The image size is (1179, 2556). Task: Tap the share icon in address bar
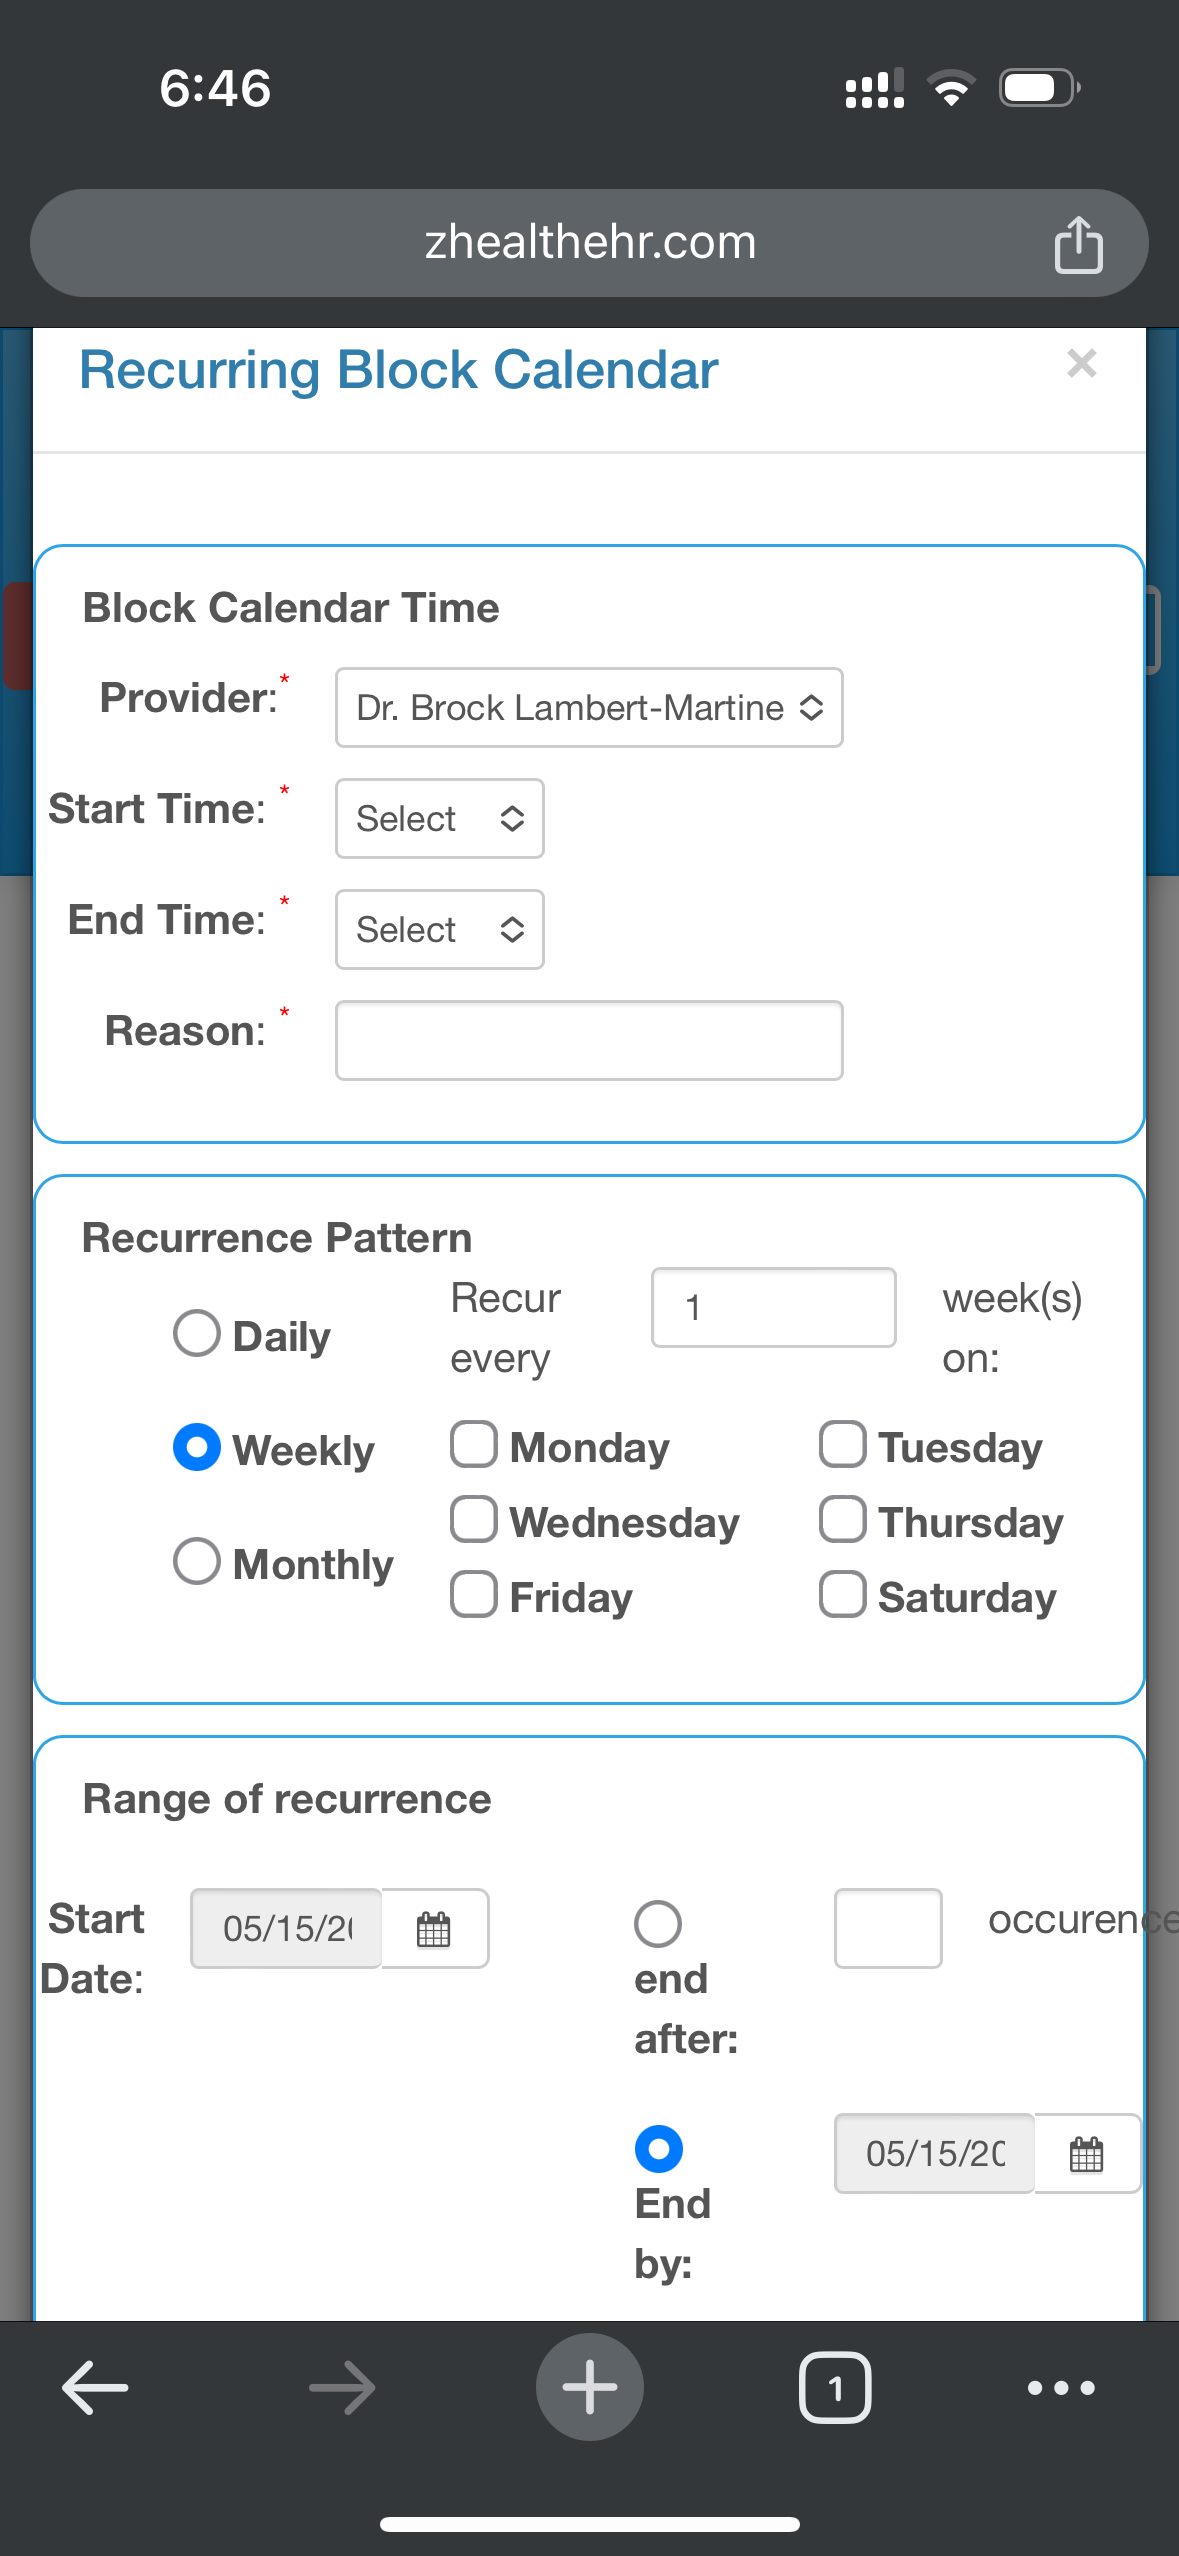[1078, 244]
